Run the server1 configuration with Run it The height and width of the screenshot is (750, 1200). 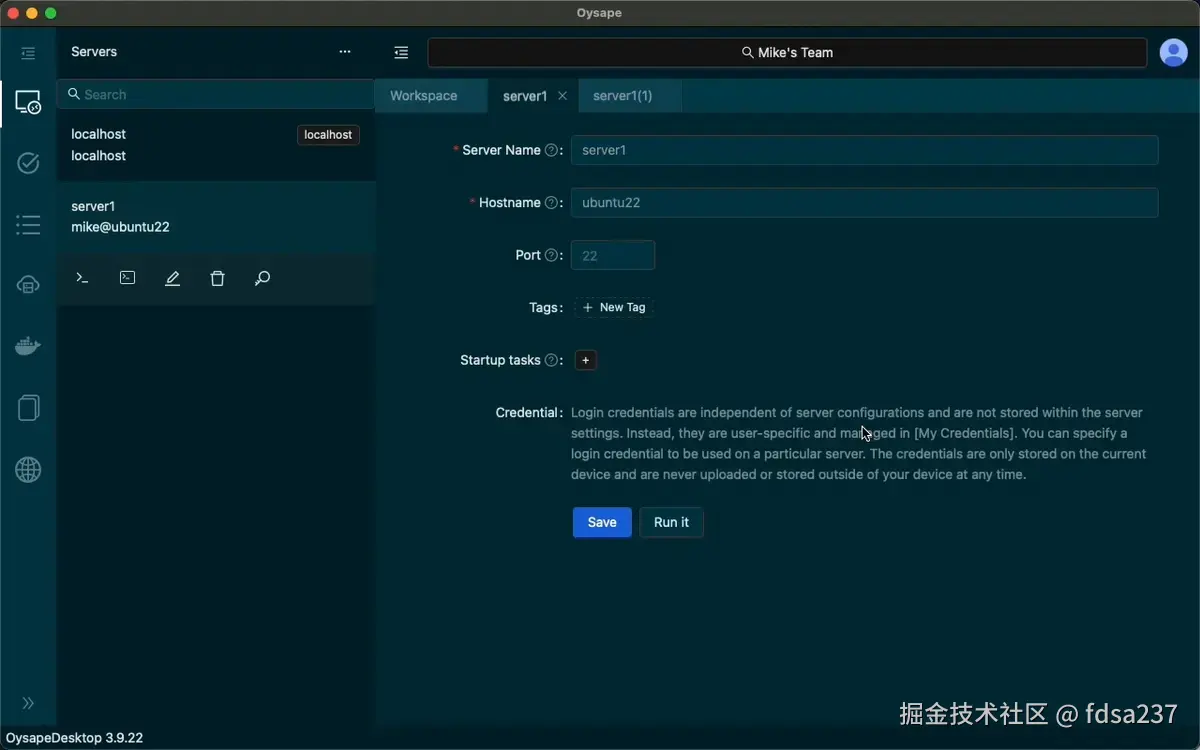(x=671, y=522)
